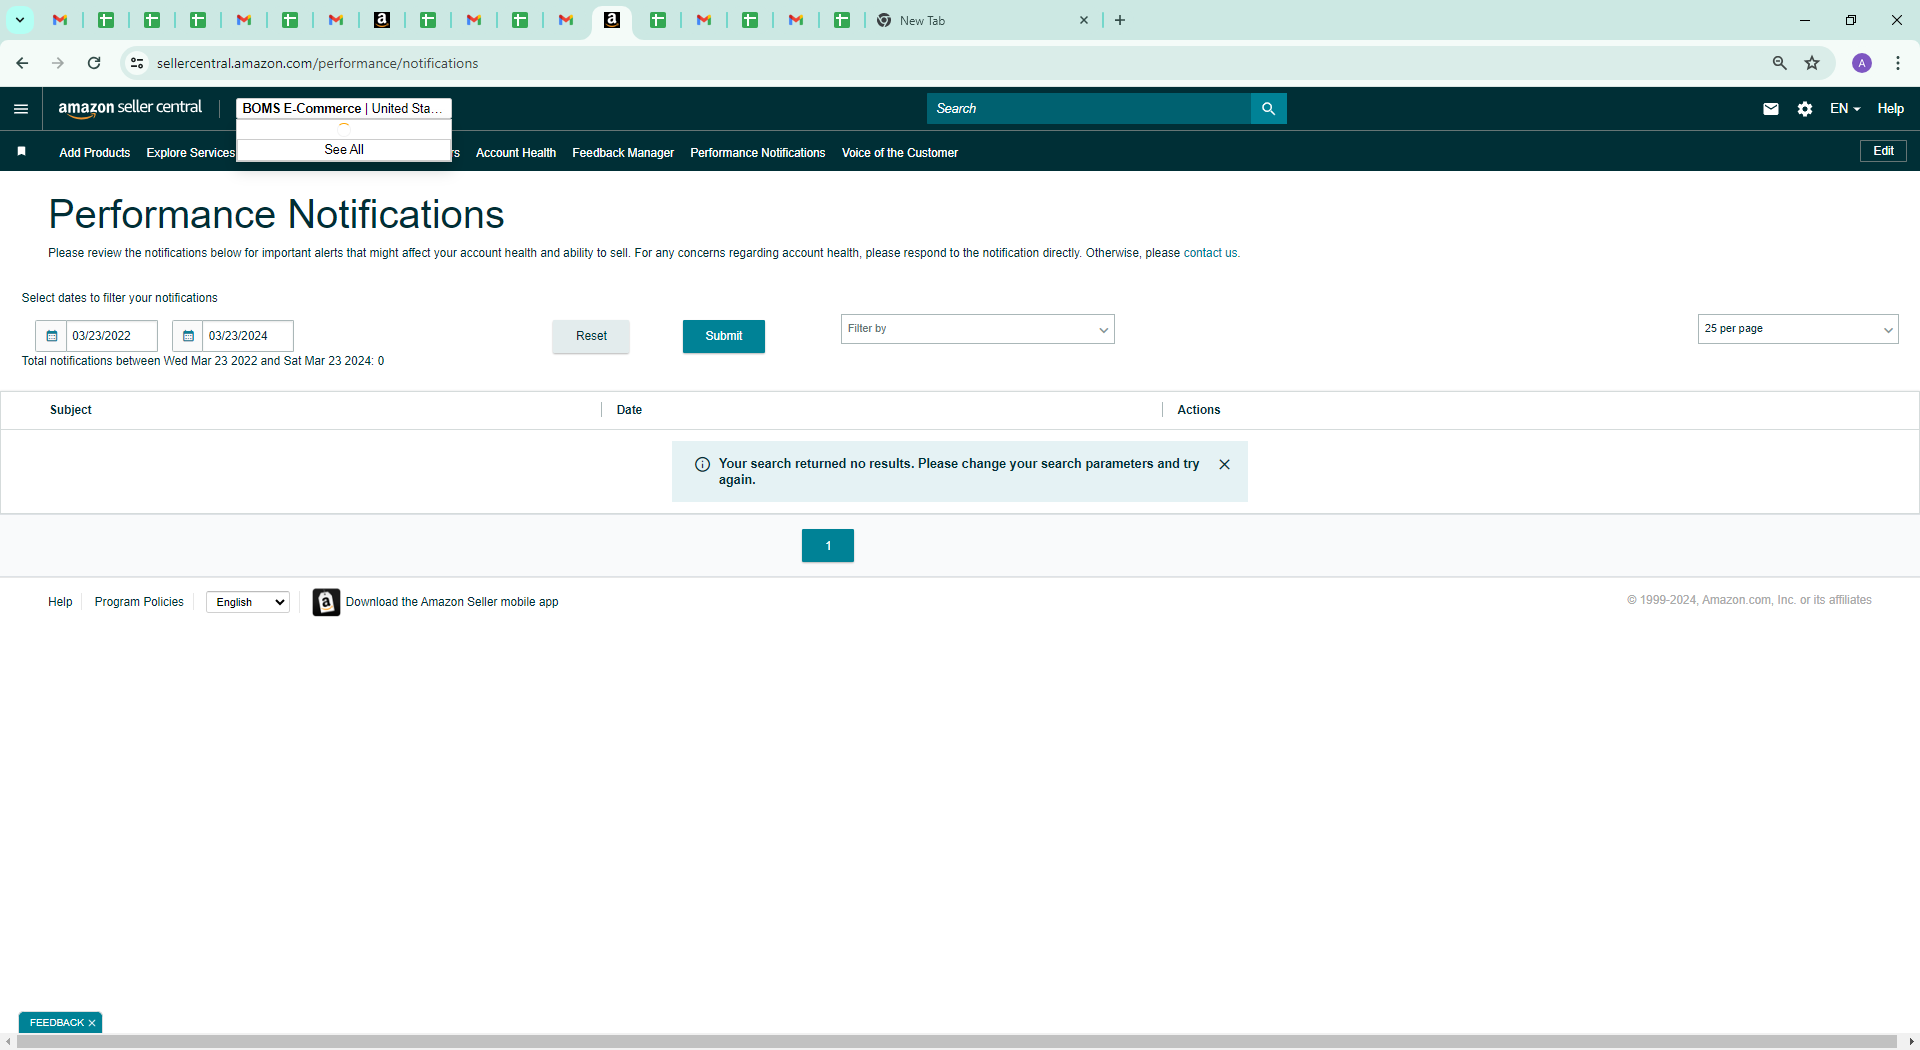Open Program Policies link
The image size is (1920, 1050).
click(x=139, y=602)
